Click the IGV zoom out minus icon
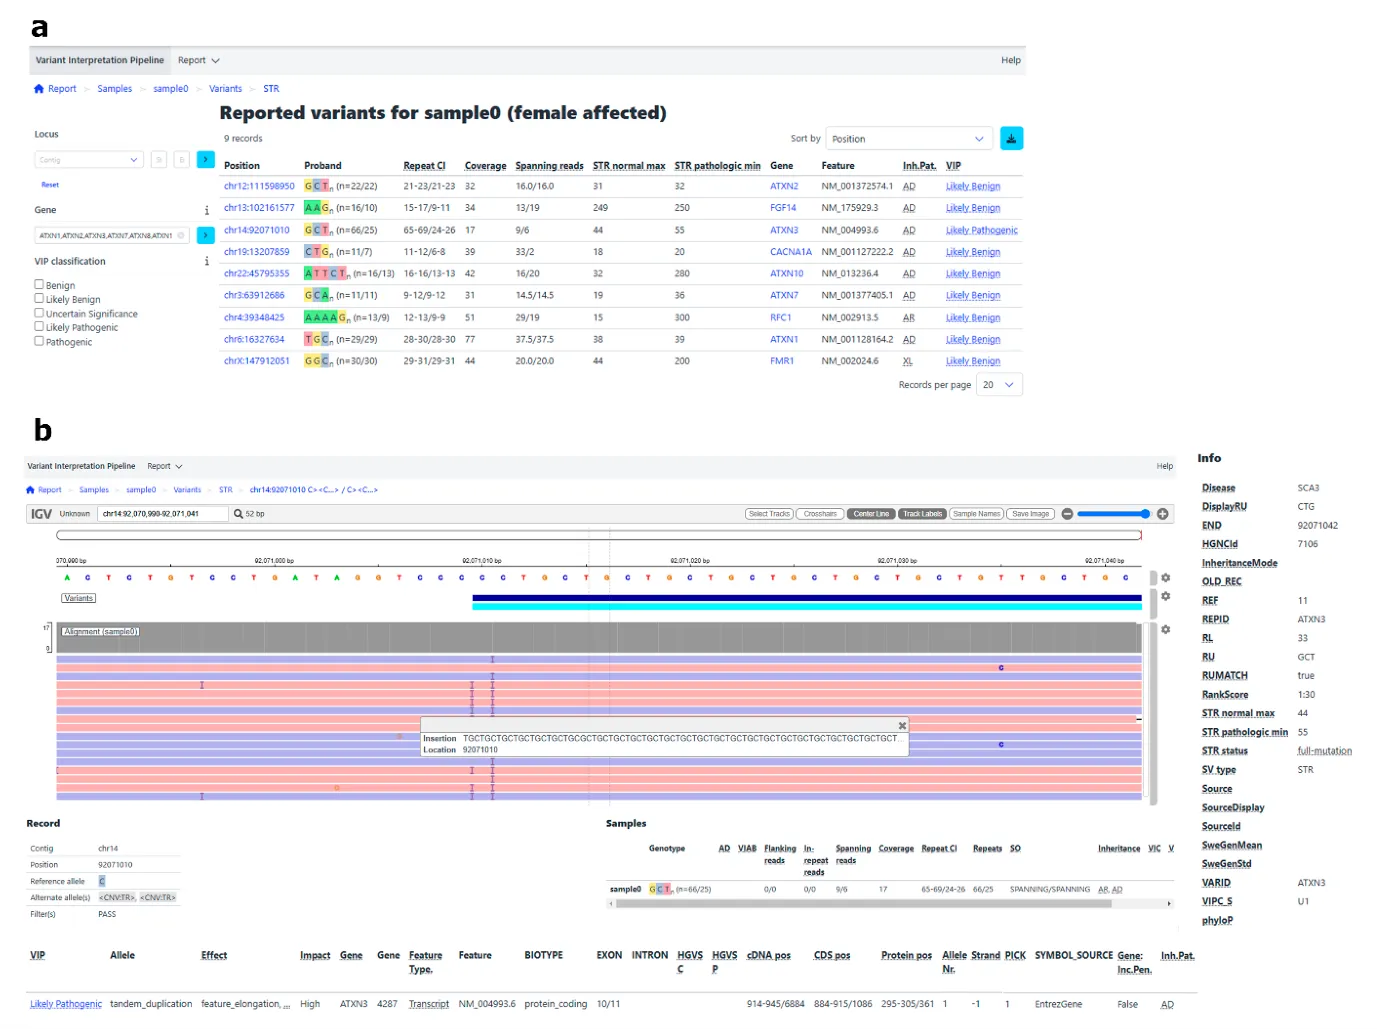This screenshot has height=1029, width=1377. (x=1067, y=514)
